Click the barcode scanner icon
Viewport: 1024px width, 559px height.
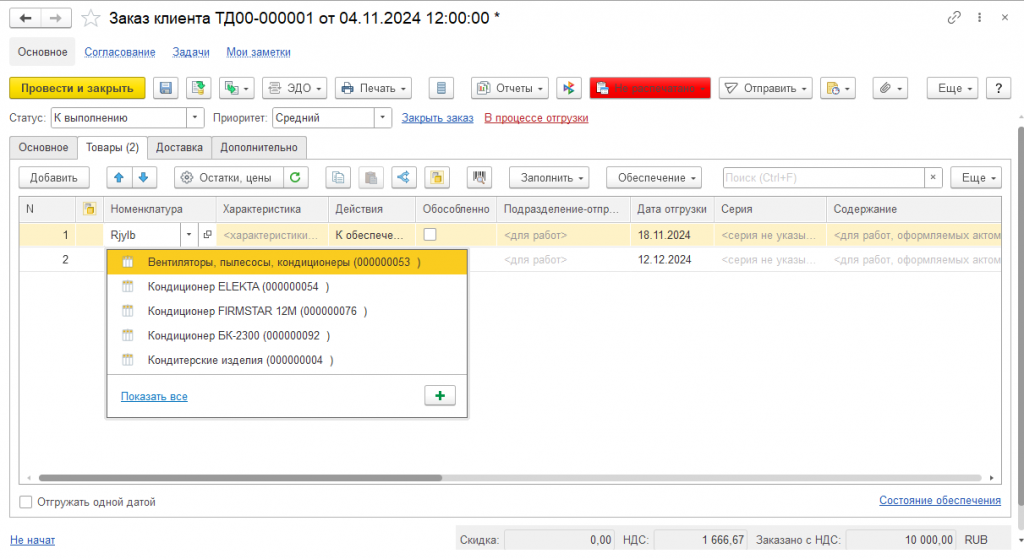point(479,178)
